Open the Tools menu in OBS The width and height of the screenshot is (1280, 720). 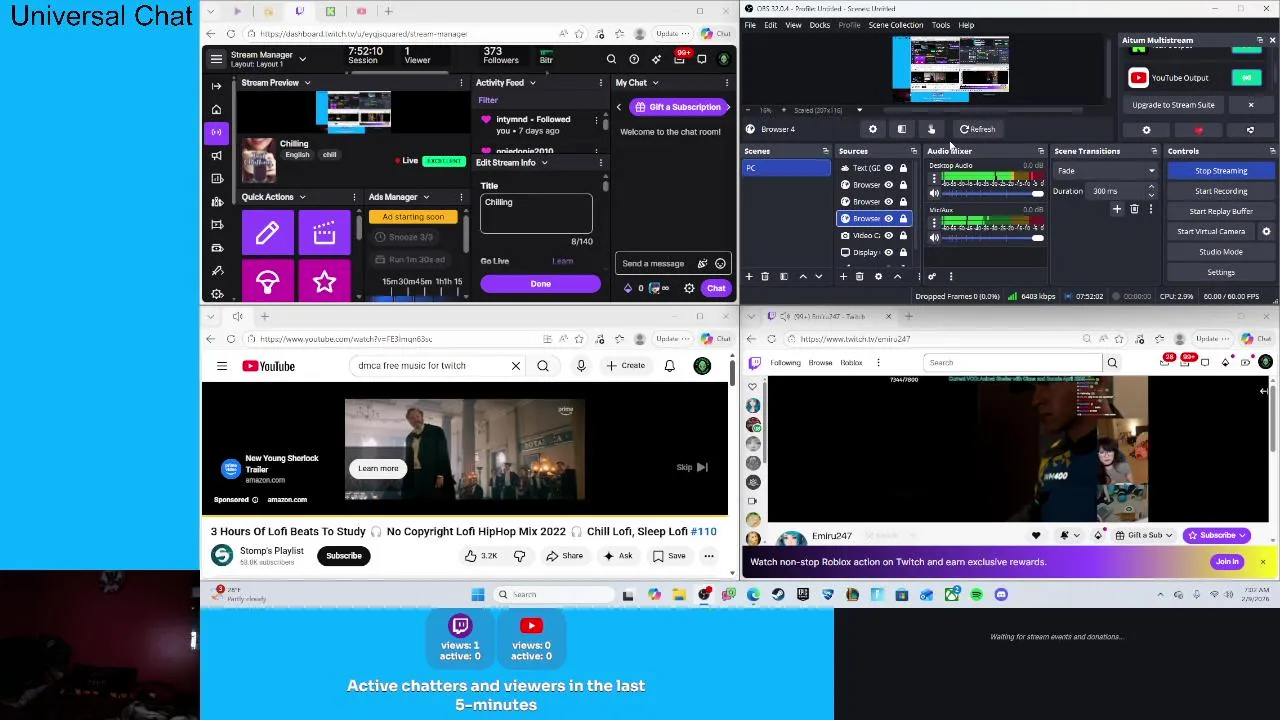pyautogui.click(x=941, y=25)
